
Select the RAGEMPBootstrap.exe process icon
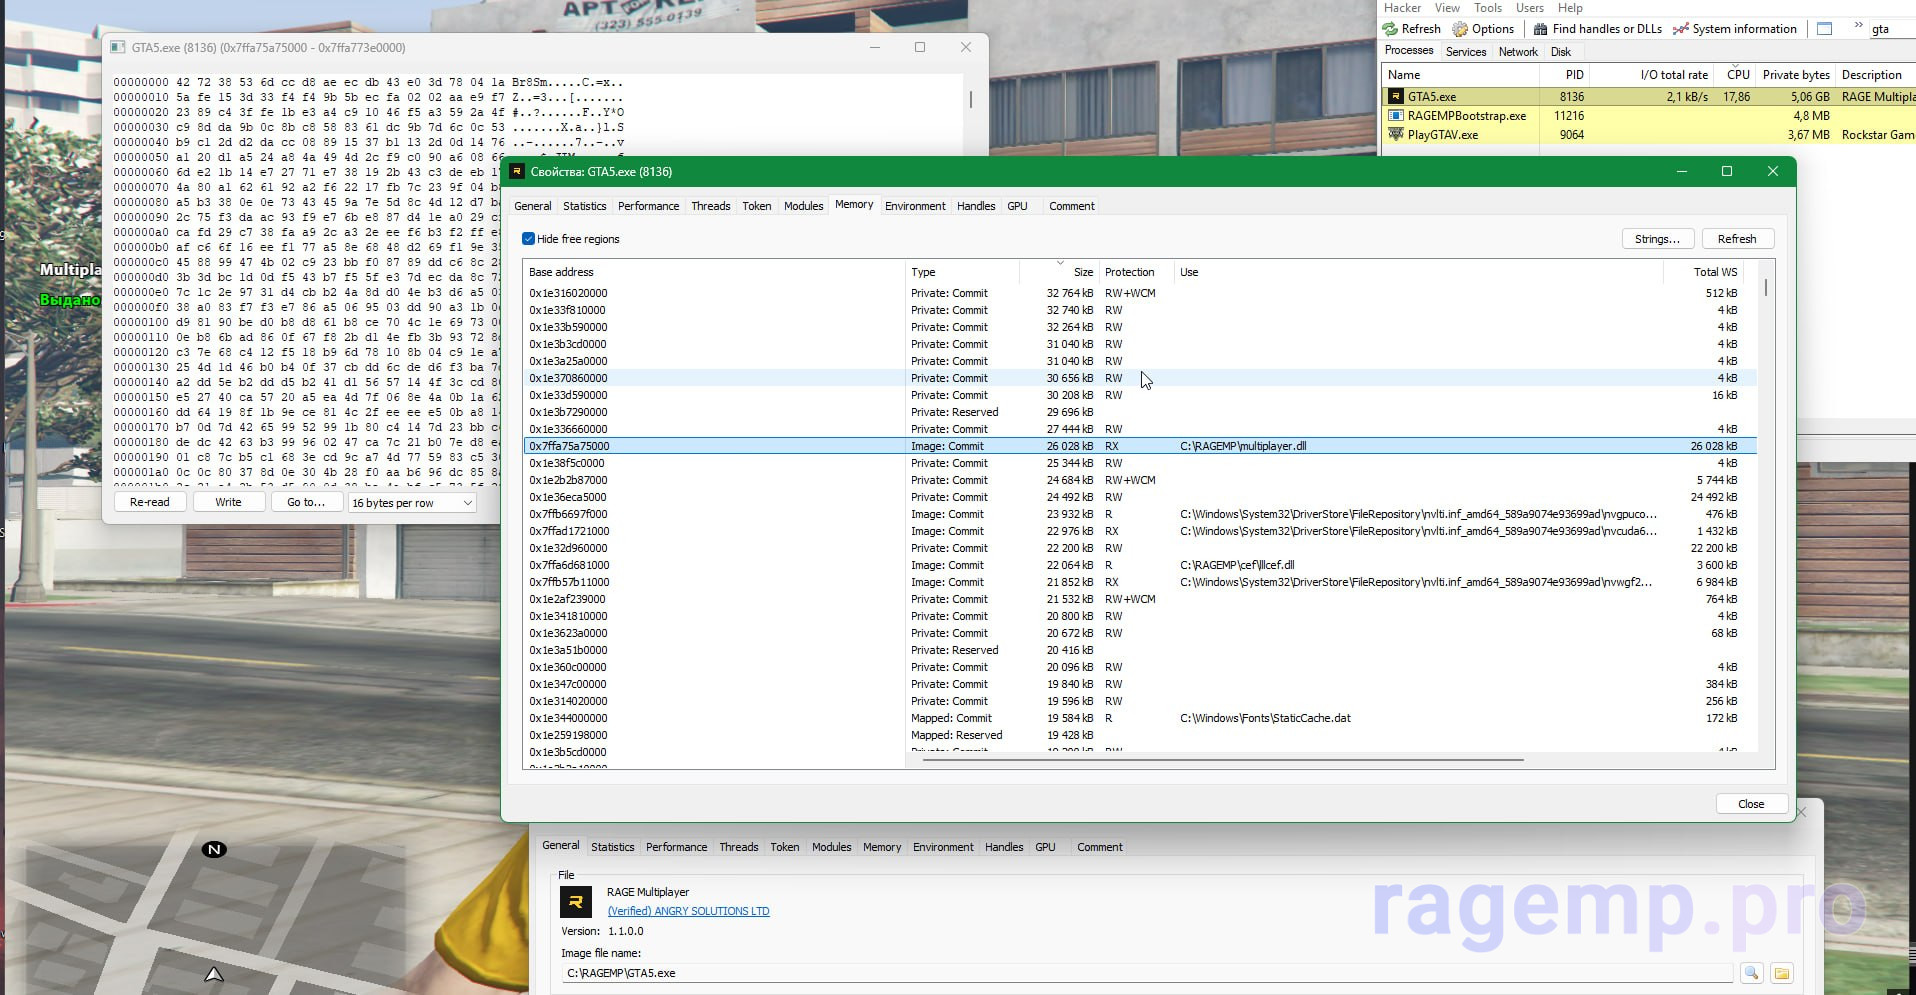1395,116
